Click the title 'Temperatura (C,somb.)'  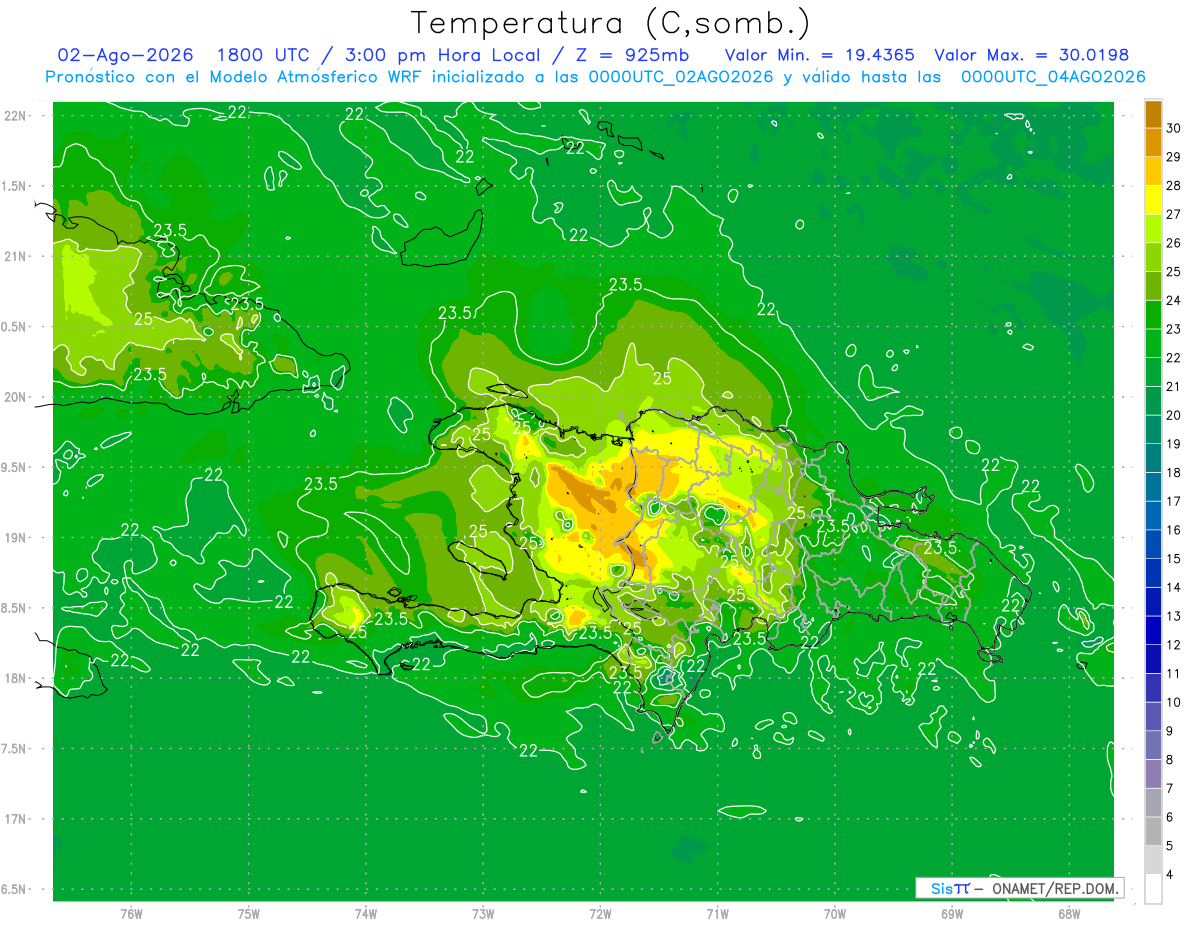[611, 23]
